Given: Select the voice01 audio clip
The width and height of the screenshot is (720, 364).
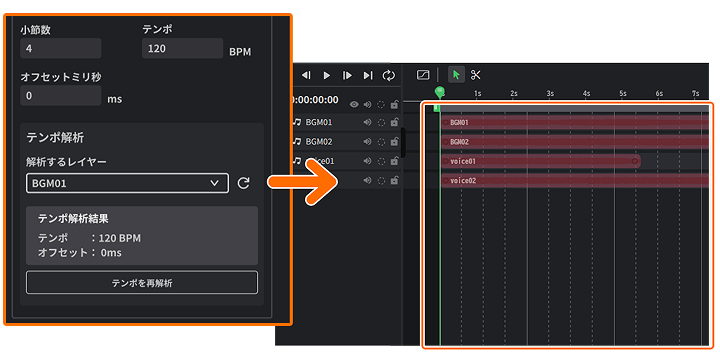Looking at the screenshot, I should [x=540, y=161].
